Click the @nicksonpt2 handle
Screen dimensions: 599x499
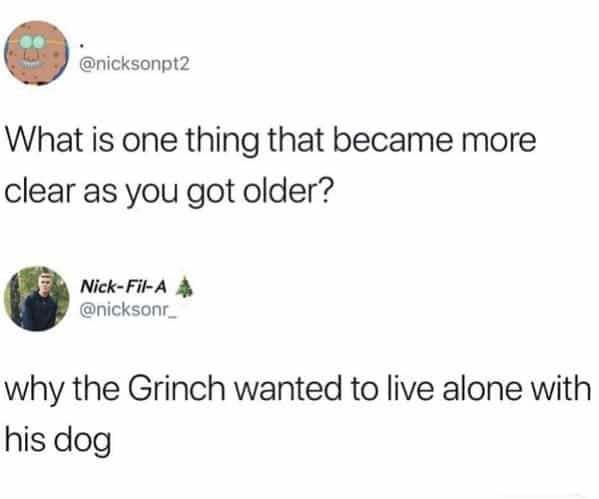134,64
